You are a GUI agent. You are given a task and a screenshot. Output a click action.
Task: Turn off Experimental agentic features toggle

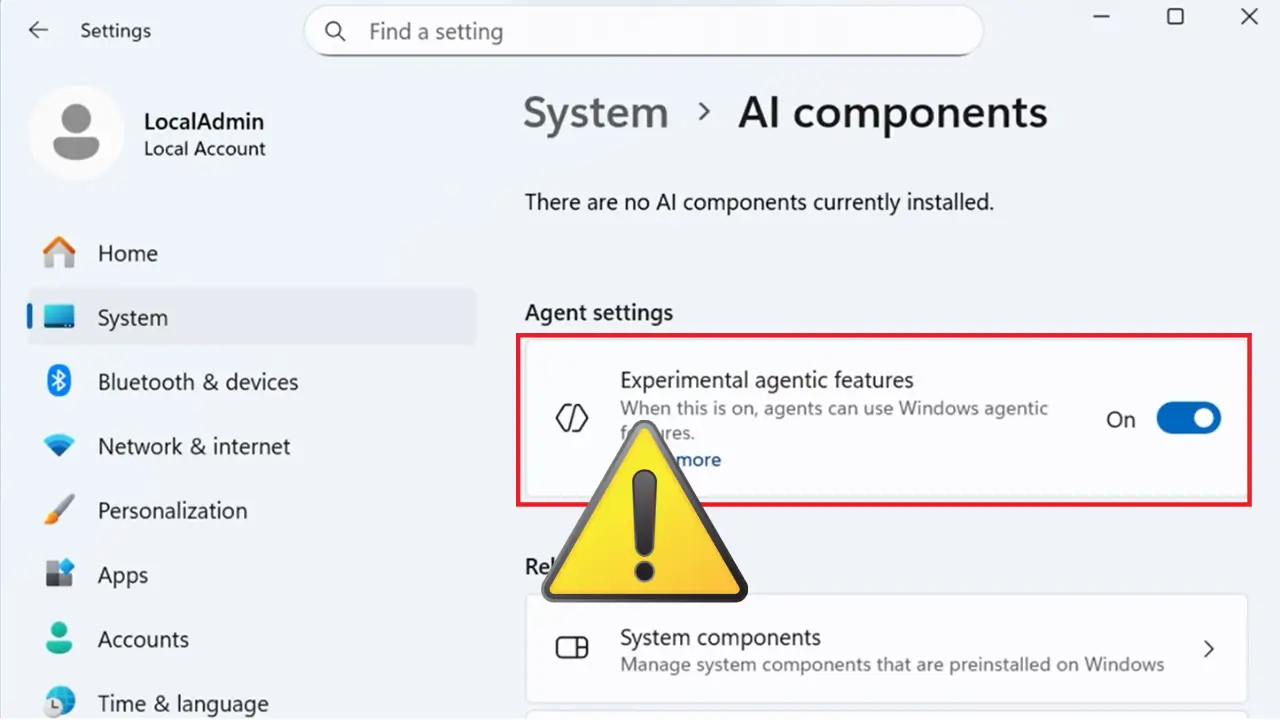tap(1188, 419)
